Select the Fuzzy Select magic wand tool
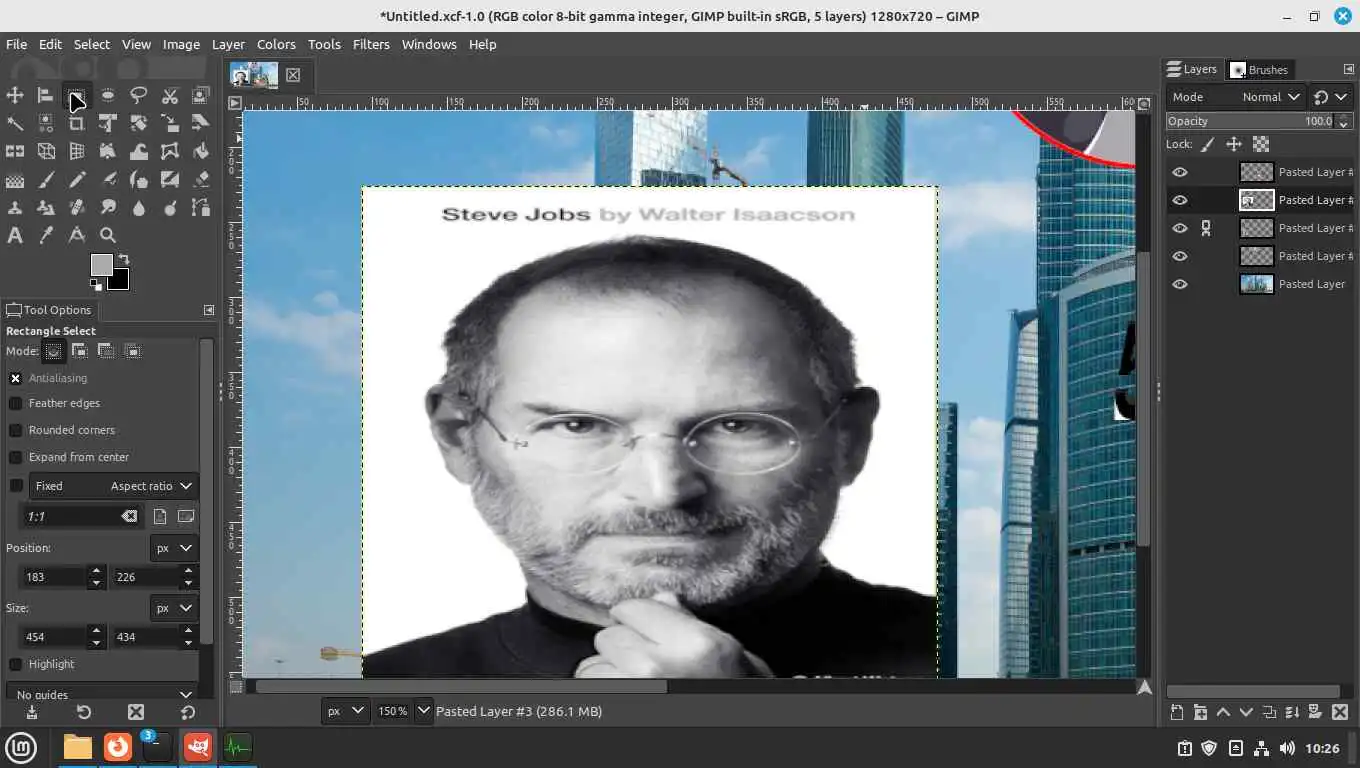The width and height of the screenshot is (1360, 768). coord(15,123)
